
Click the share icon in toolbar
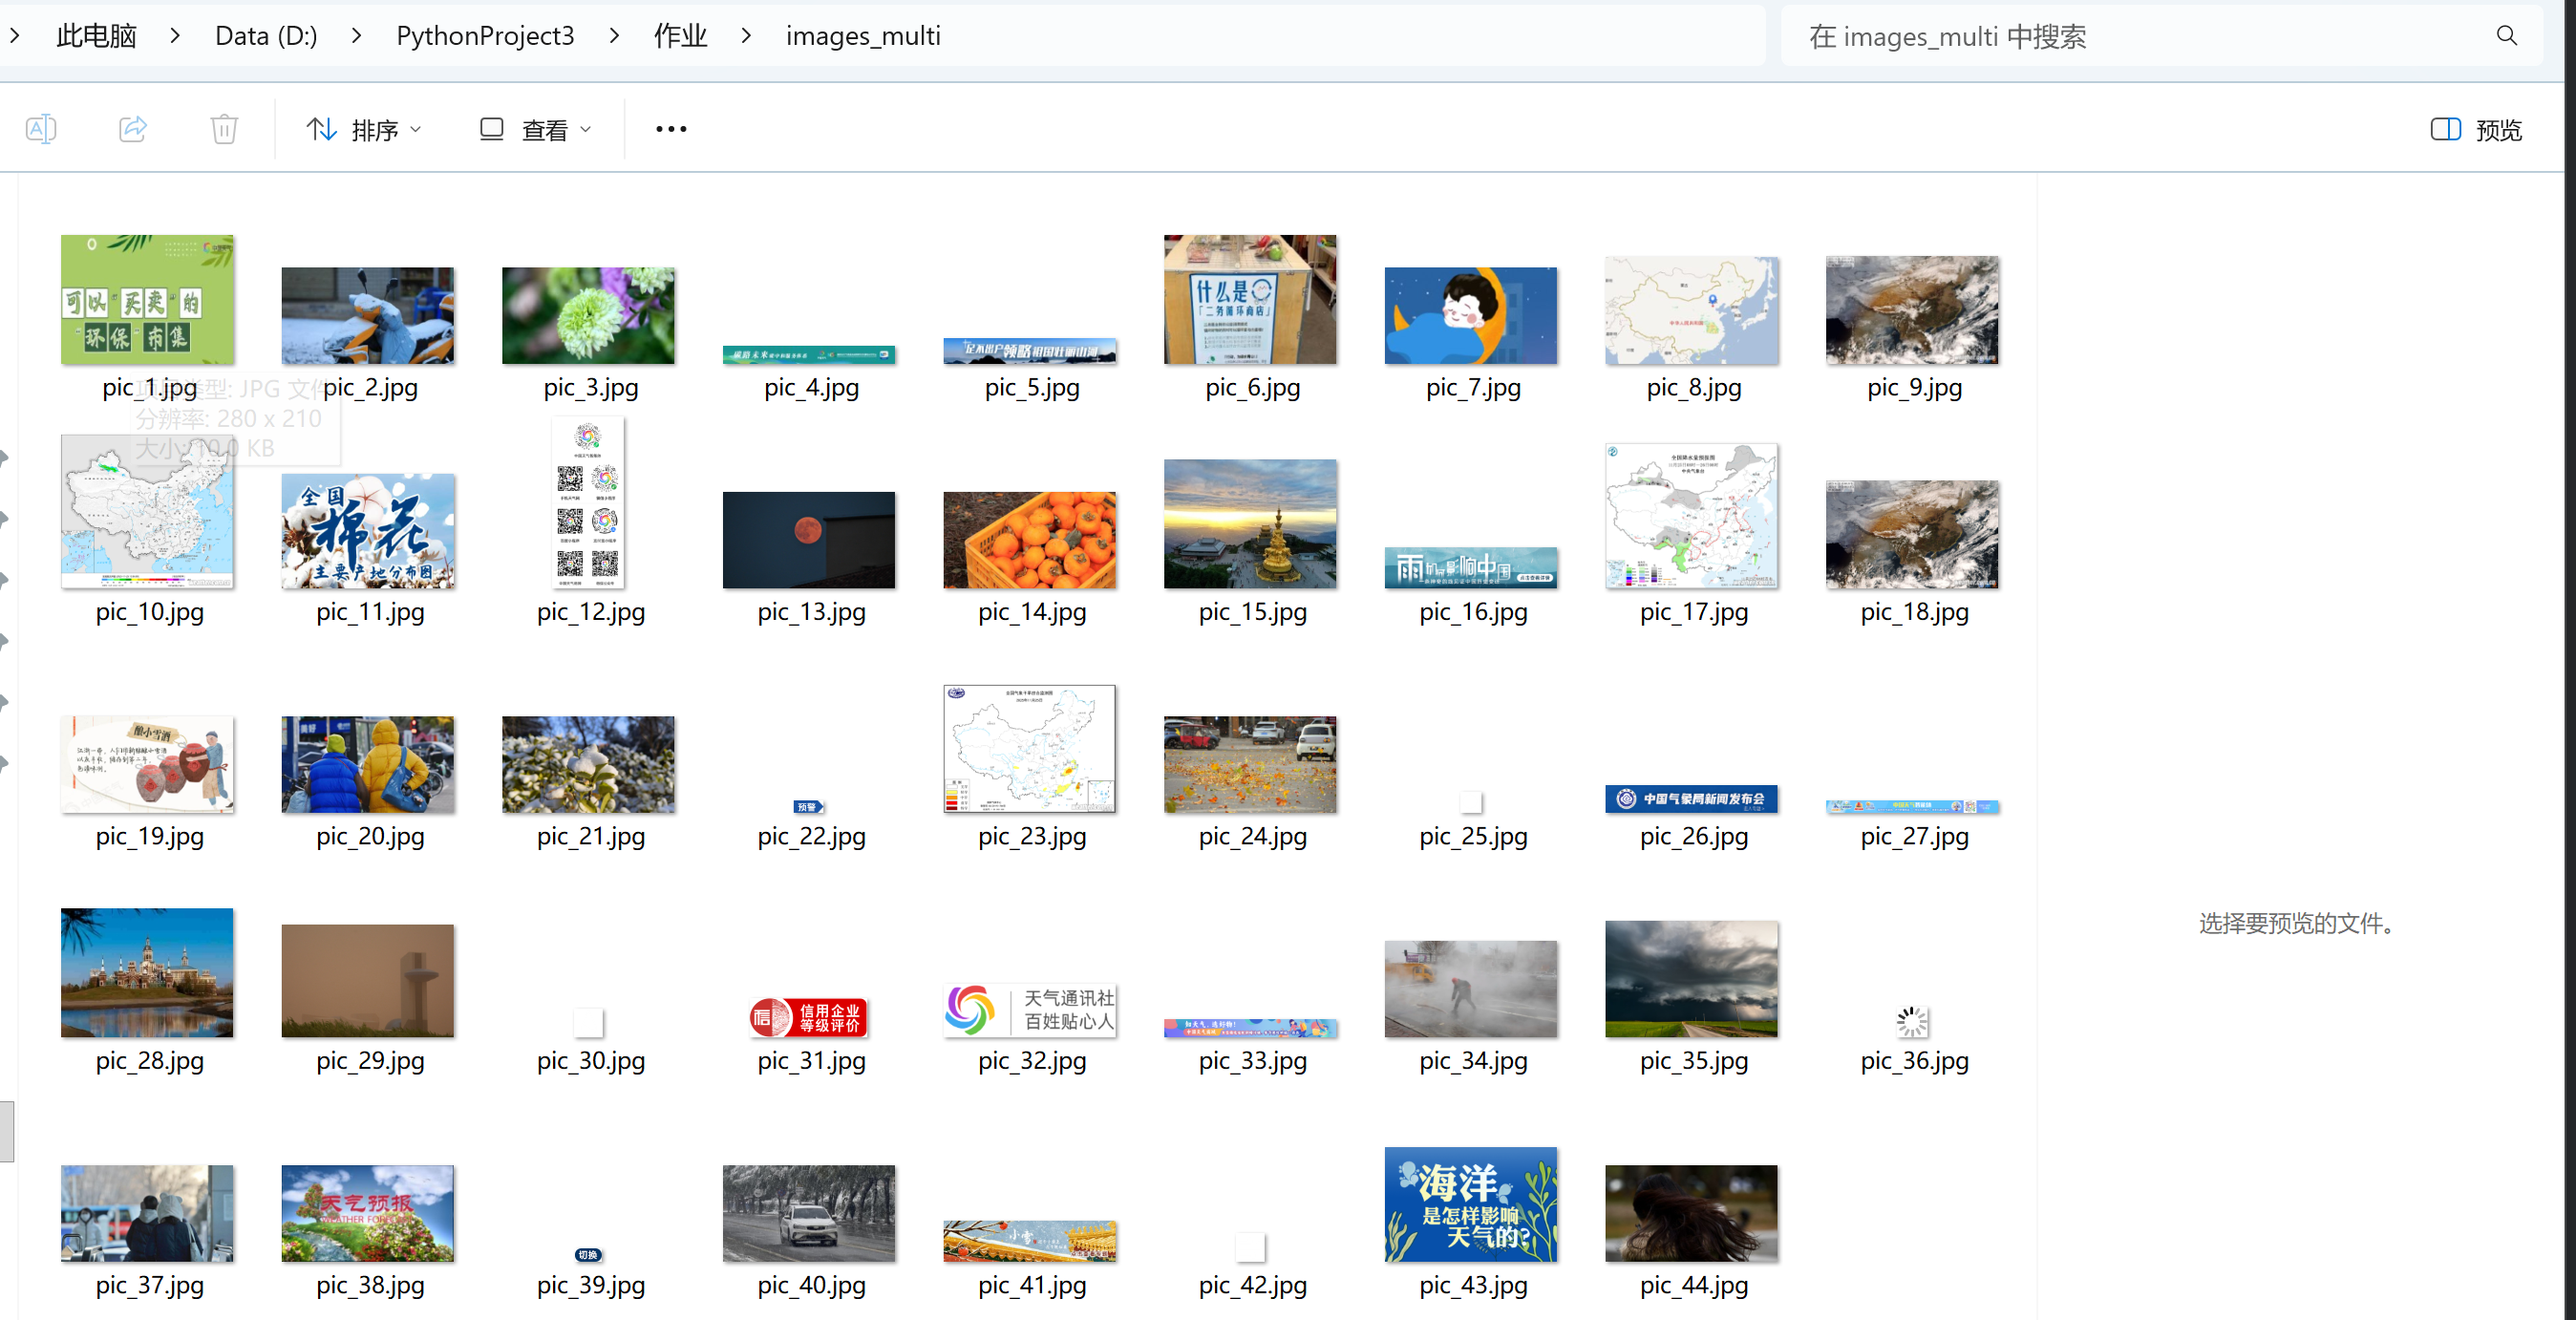133,129
